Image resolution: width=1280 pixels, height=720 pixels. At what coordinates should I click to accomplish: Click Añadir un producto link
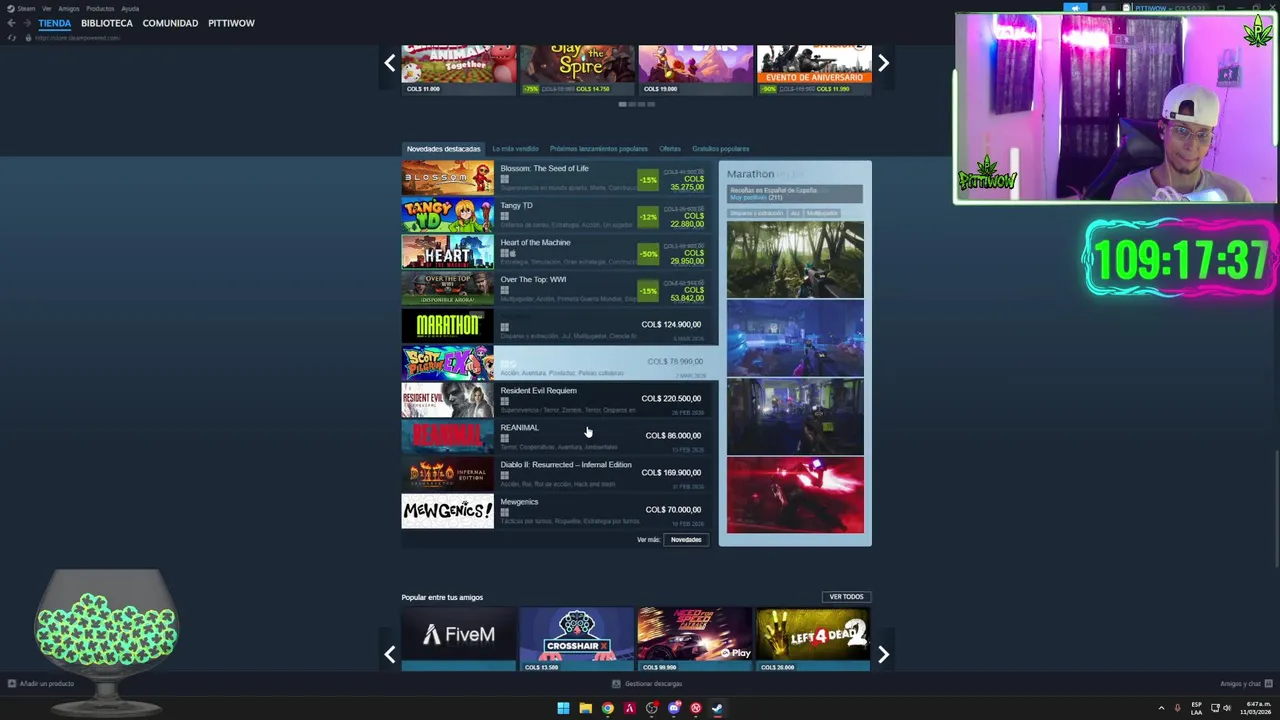(x=47, y=684)
